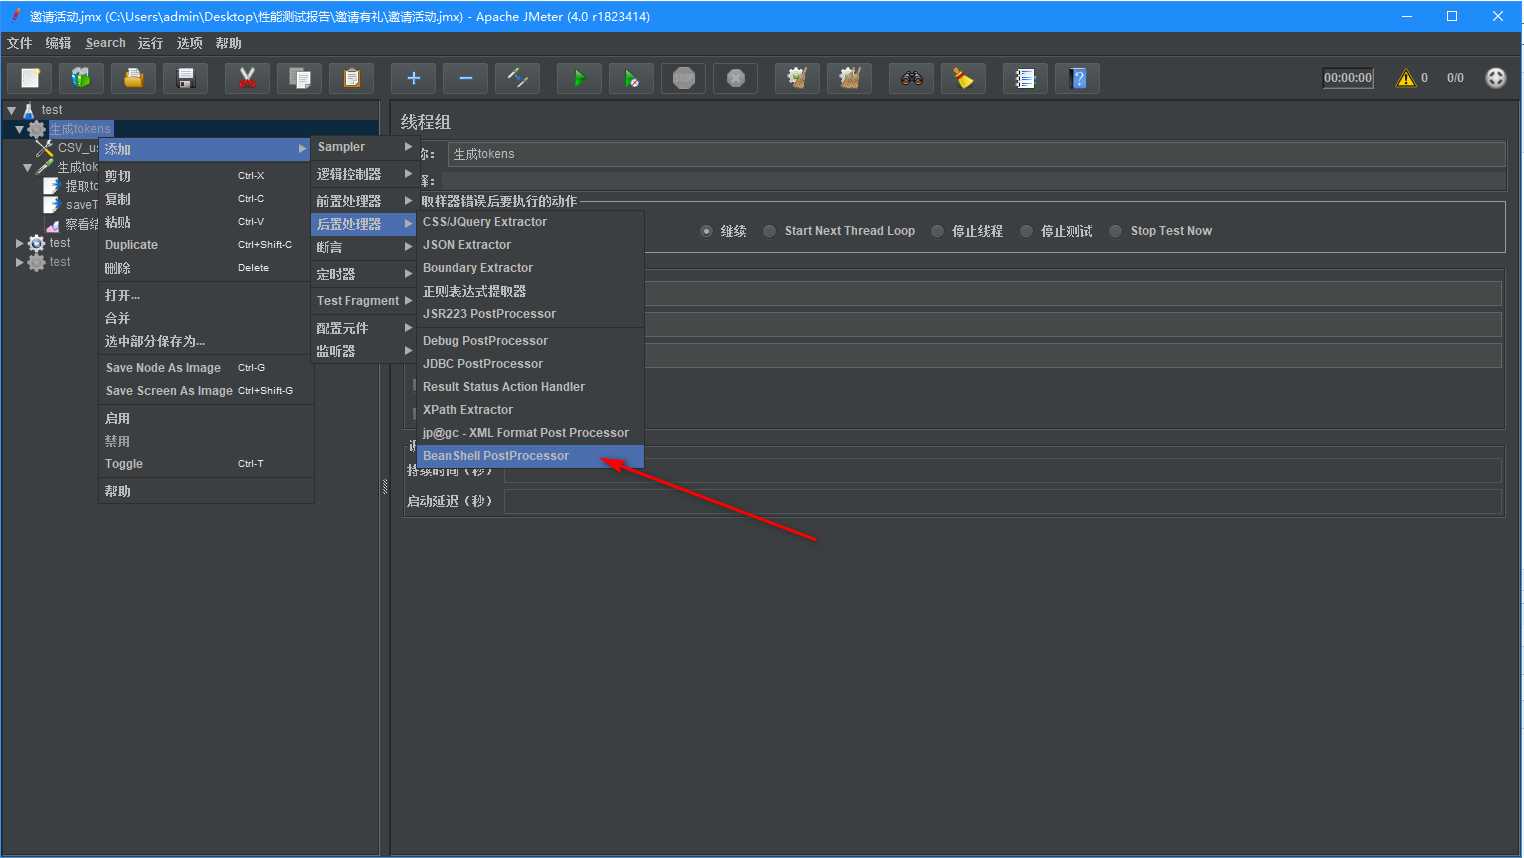
Task: Select the 停止线程 radio button
Action: (x=937, y=231)
